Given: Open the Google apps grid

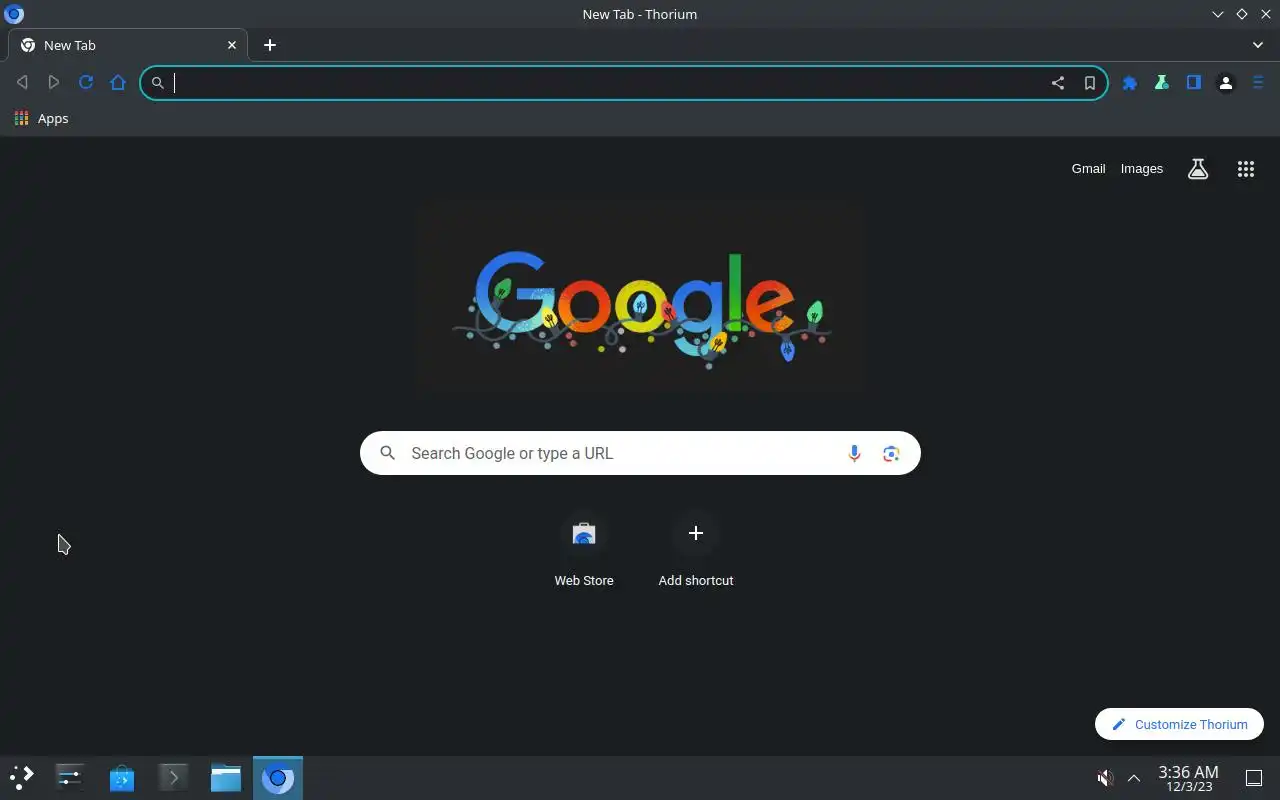Looking at the screenshot, I should click(1246, 169).
